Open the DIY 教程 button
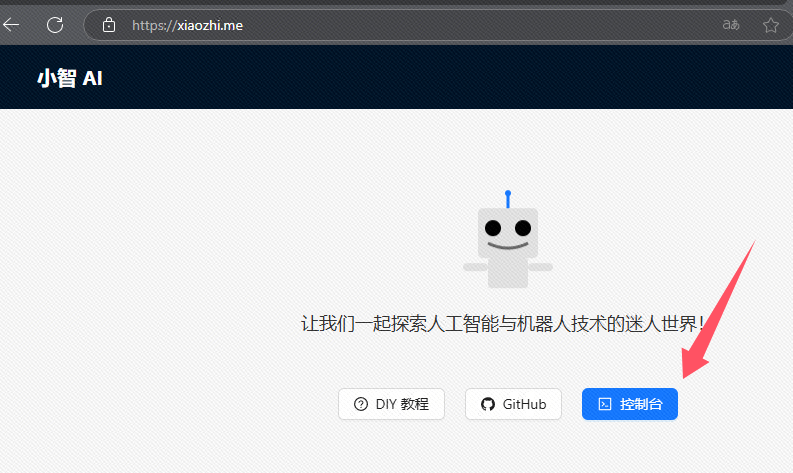The width and height of the screenshot is (793, 473). pos(391,404)
